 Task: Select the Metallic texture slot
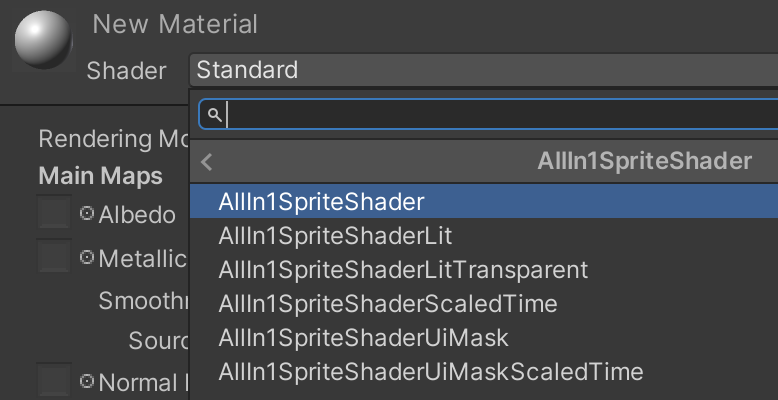pyautogui.click(x=54, y=256)
